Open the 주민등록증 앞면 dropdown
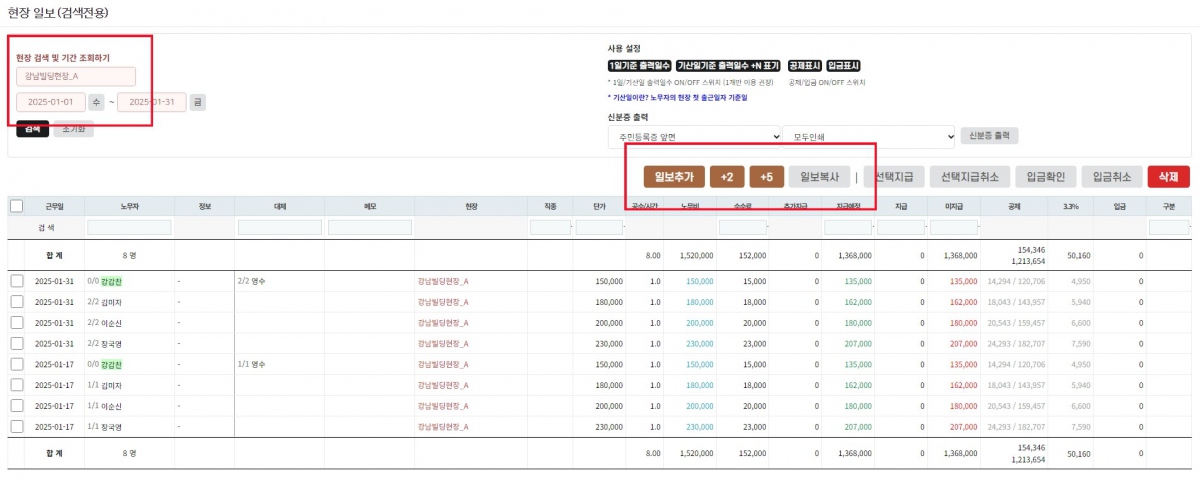 [694, 136]
